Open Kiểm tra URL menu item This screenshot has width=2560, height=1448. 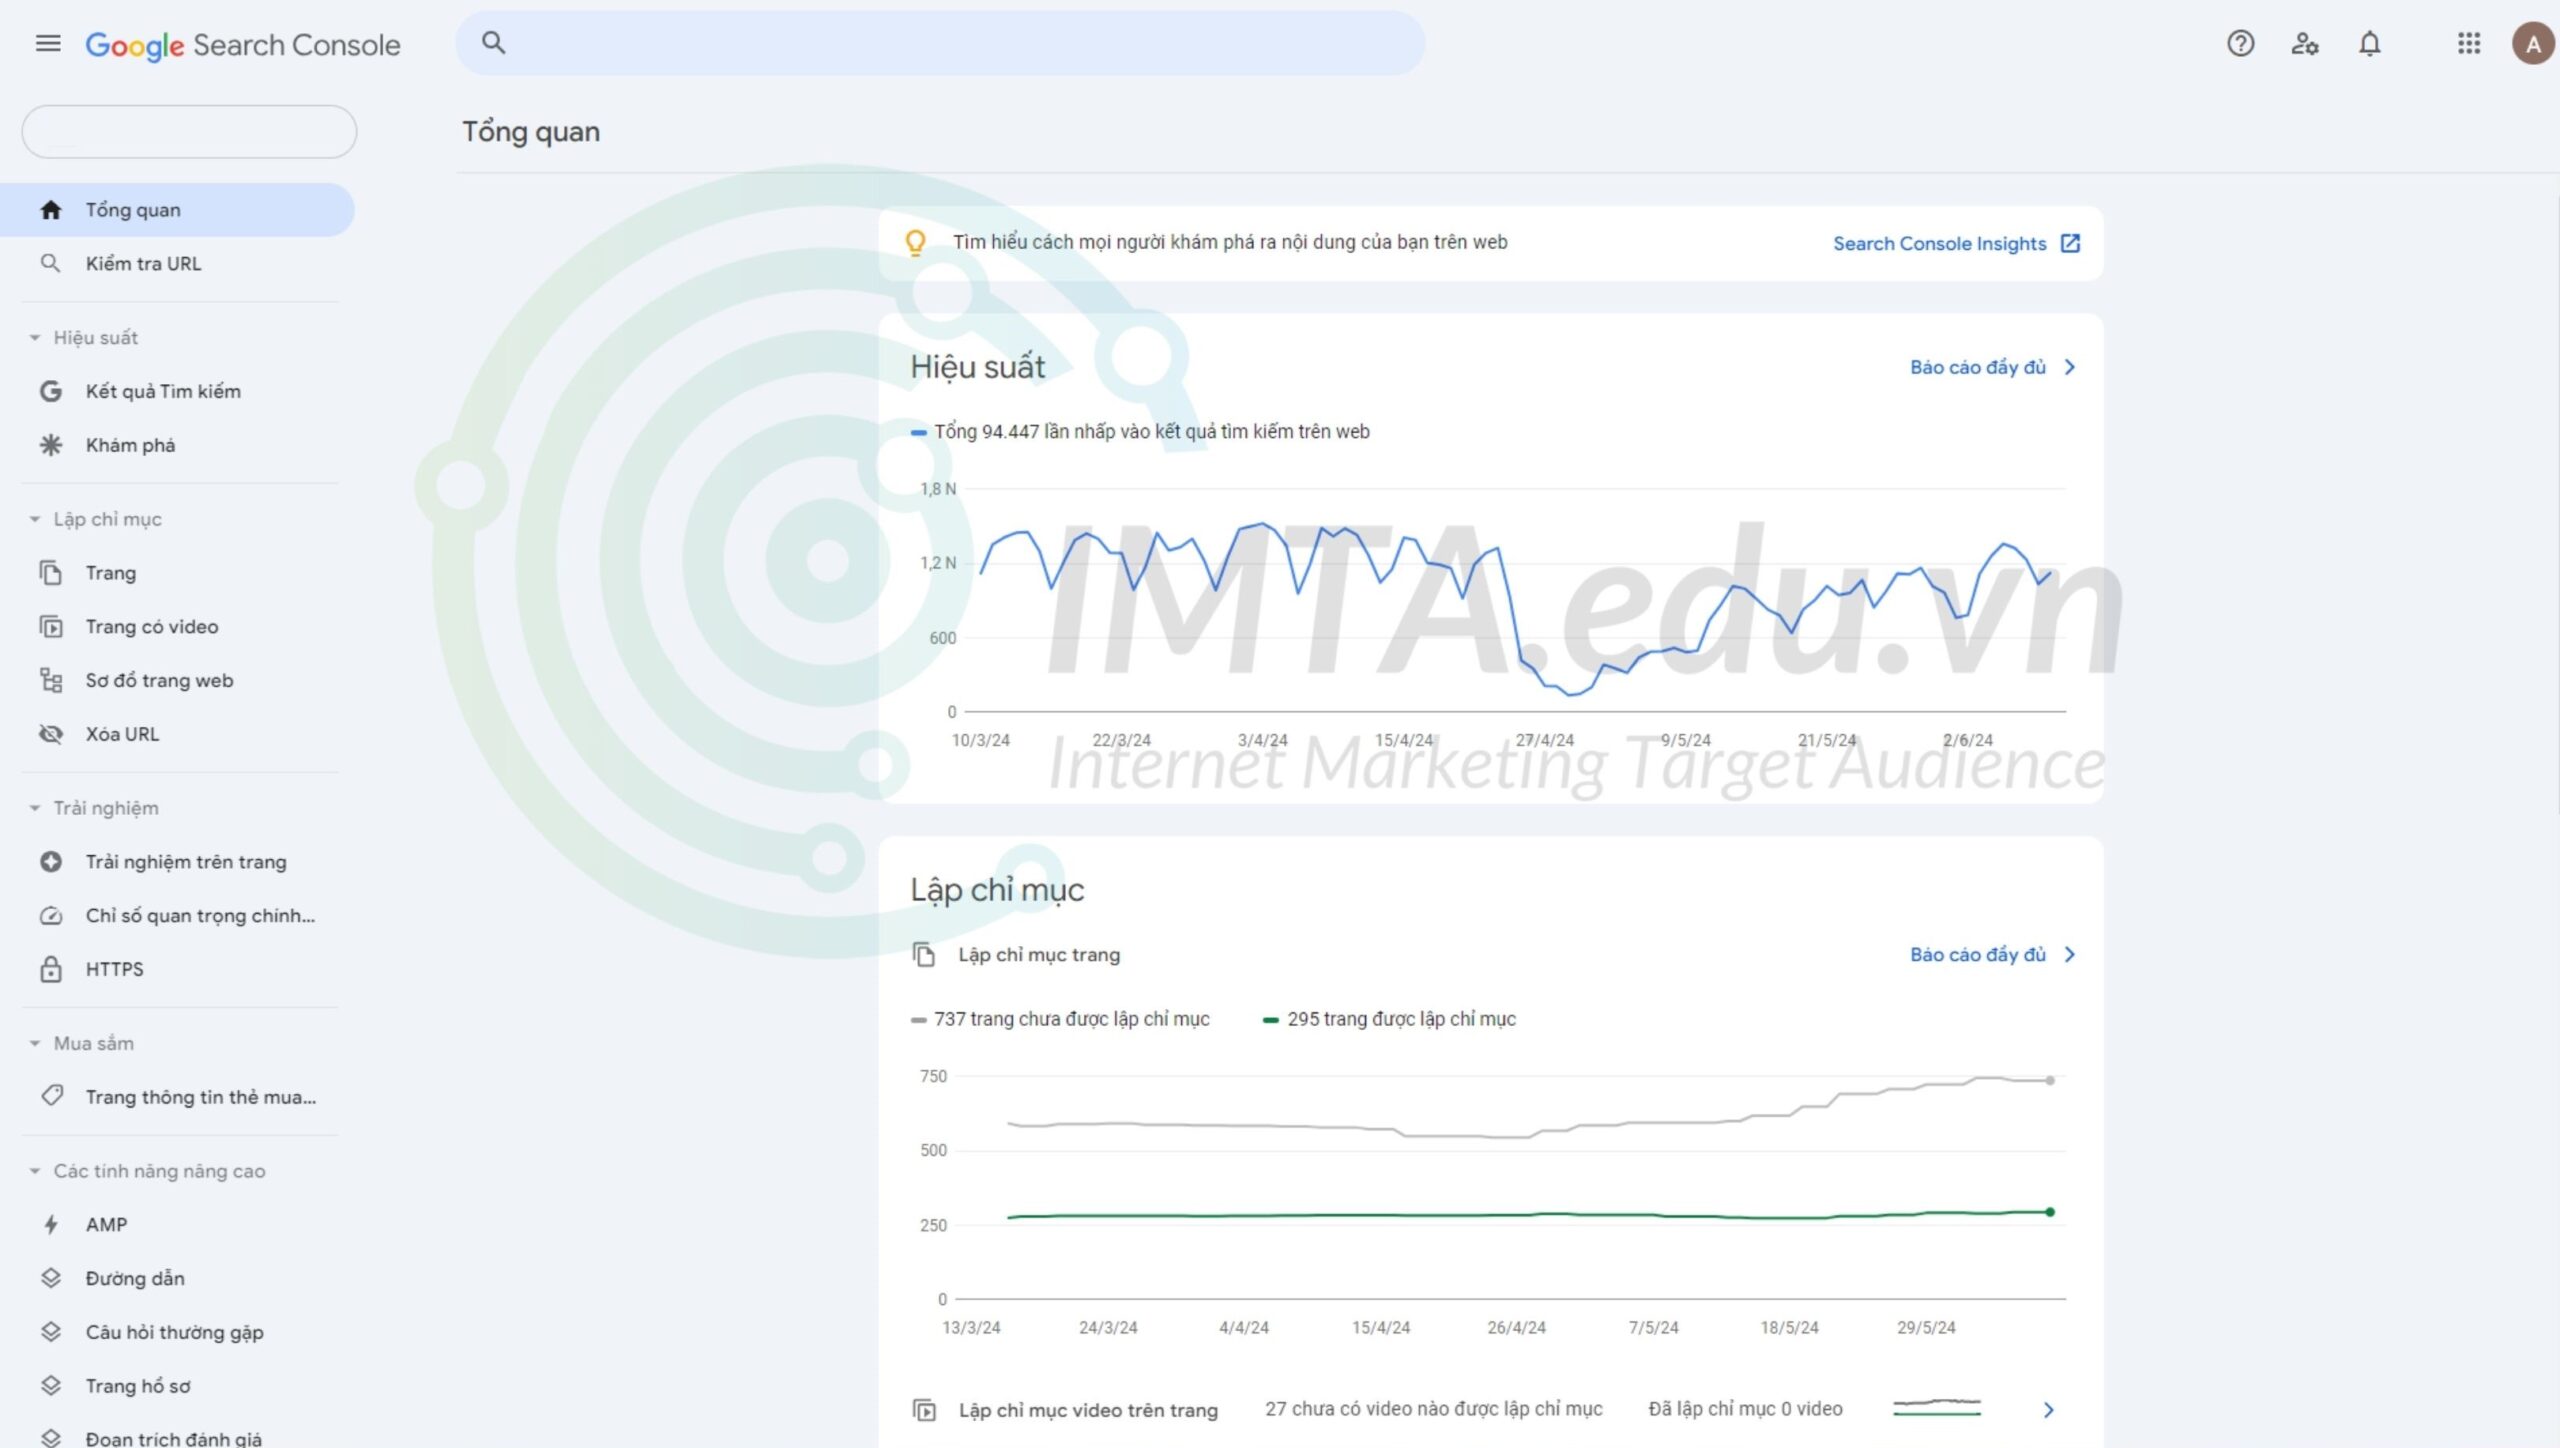(177, 264)
